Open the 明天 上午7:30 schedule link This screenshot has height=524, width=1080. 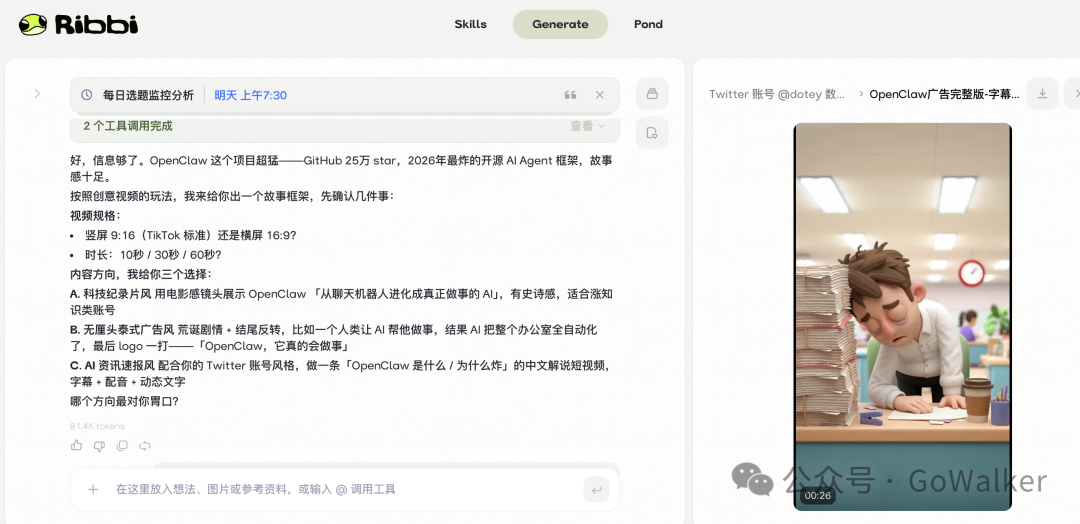[251, 95]
